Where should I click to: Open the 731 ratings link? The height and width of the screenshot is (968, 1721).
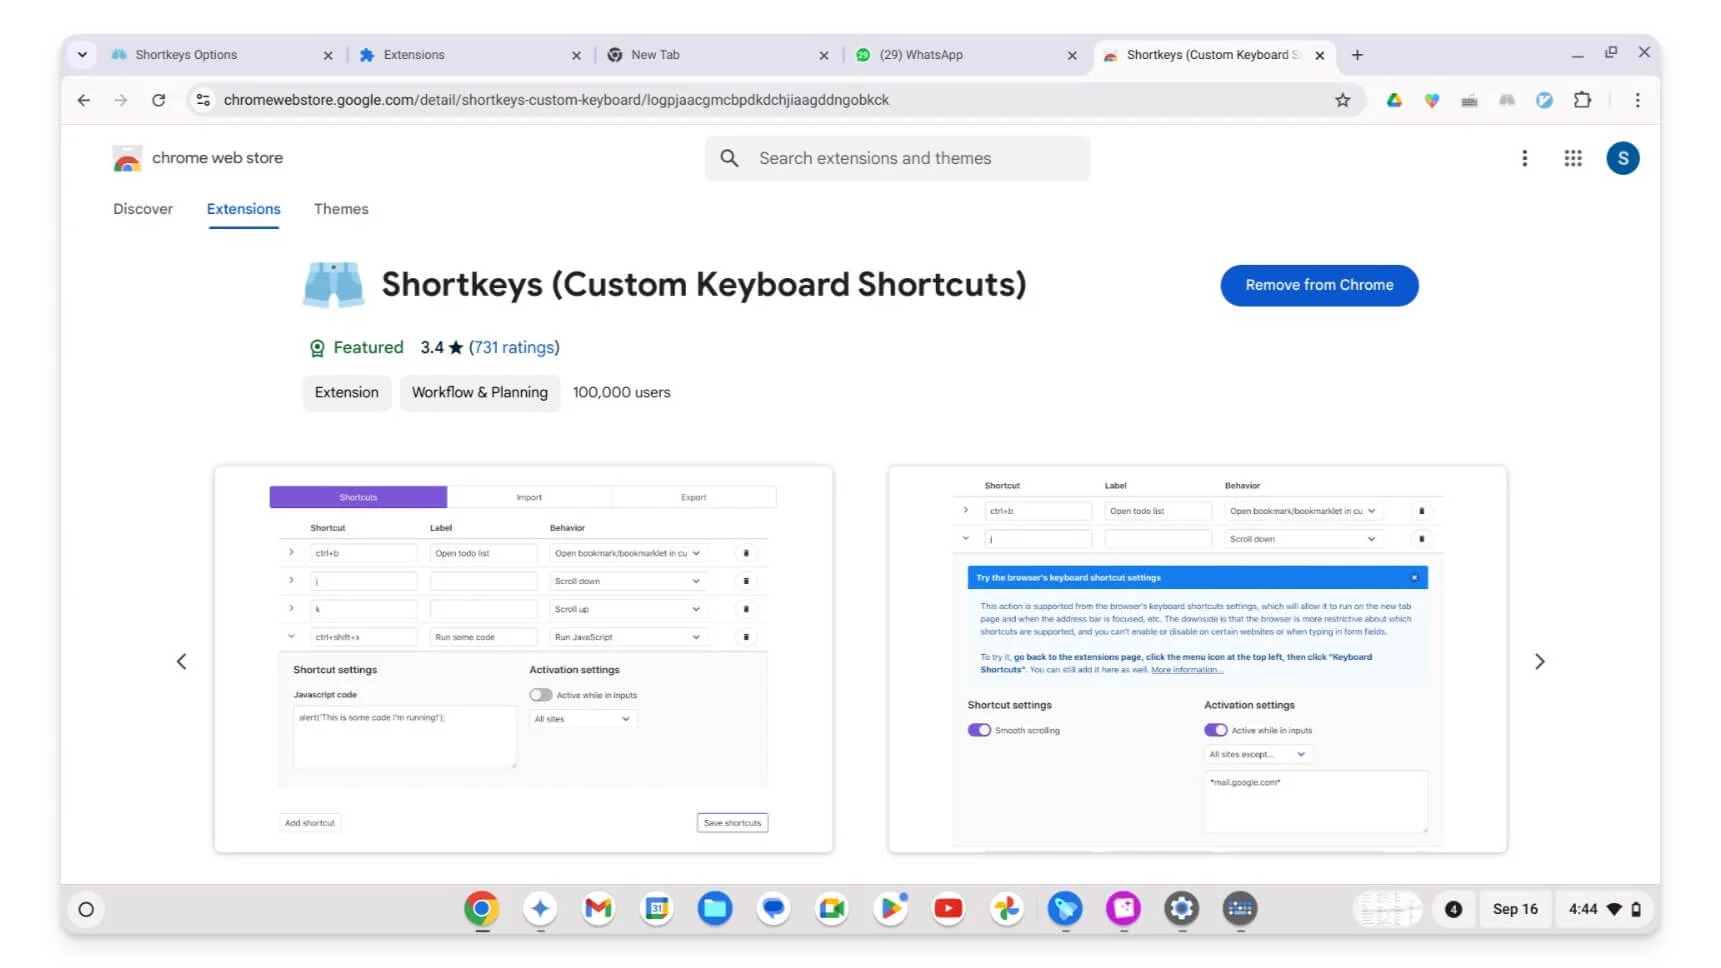tap(514, 347)
